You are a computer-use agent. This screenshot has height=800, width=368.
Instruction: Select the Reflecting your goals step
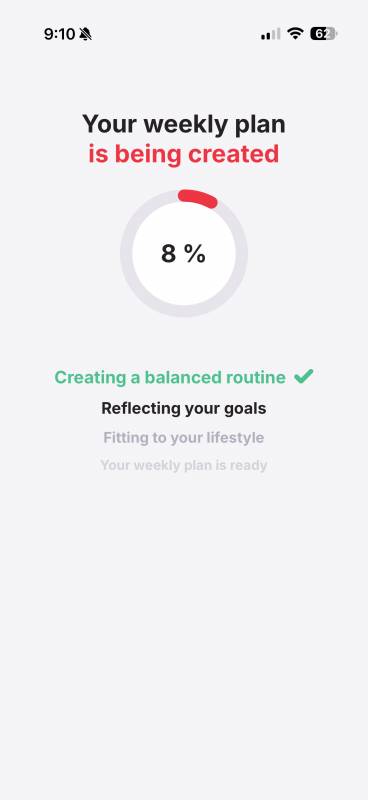pyautogui.click(x=184, y=408)
